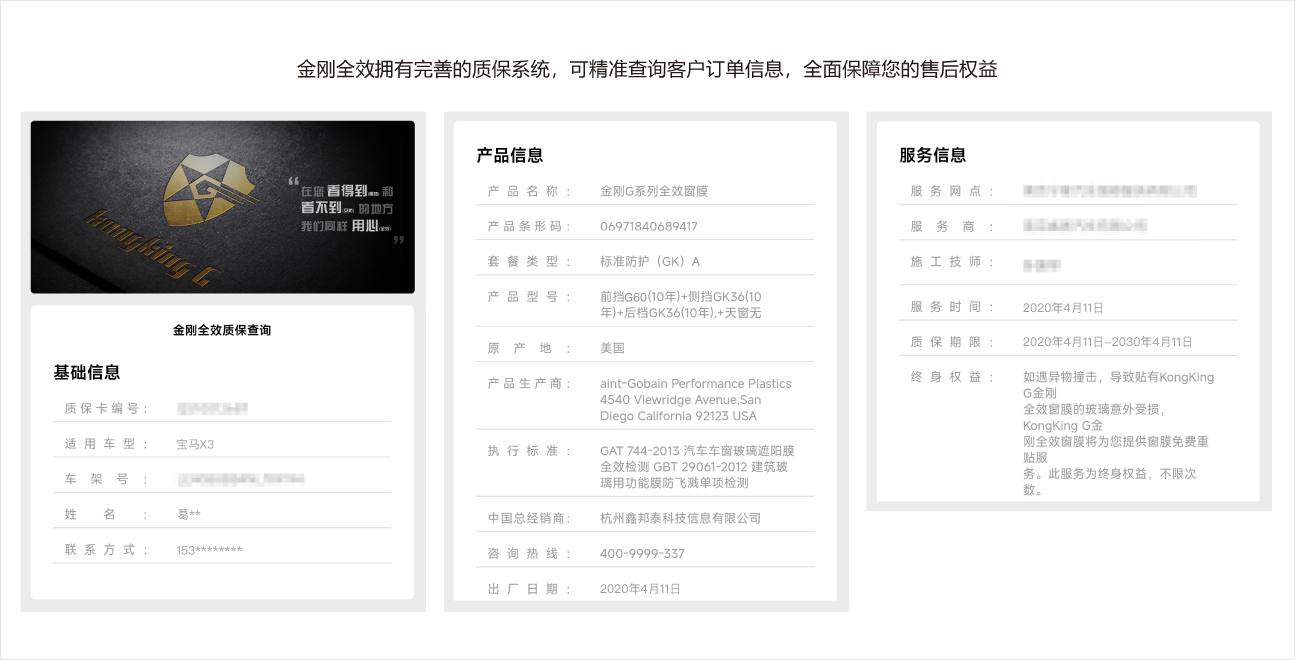Select the 车架号 label
Screen dimensions: 1295x660
[107, 479]
